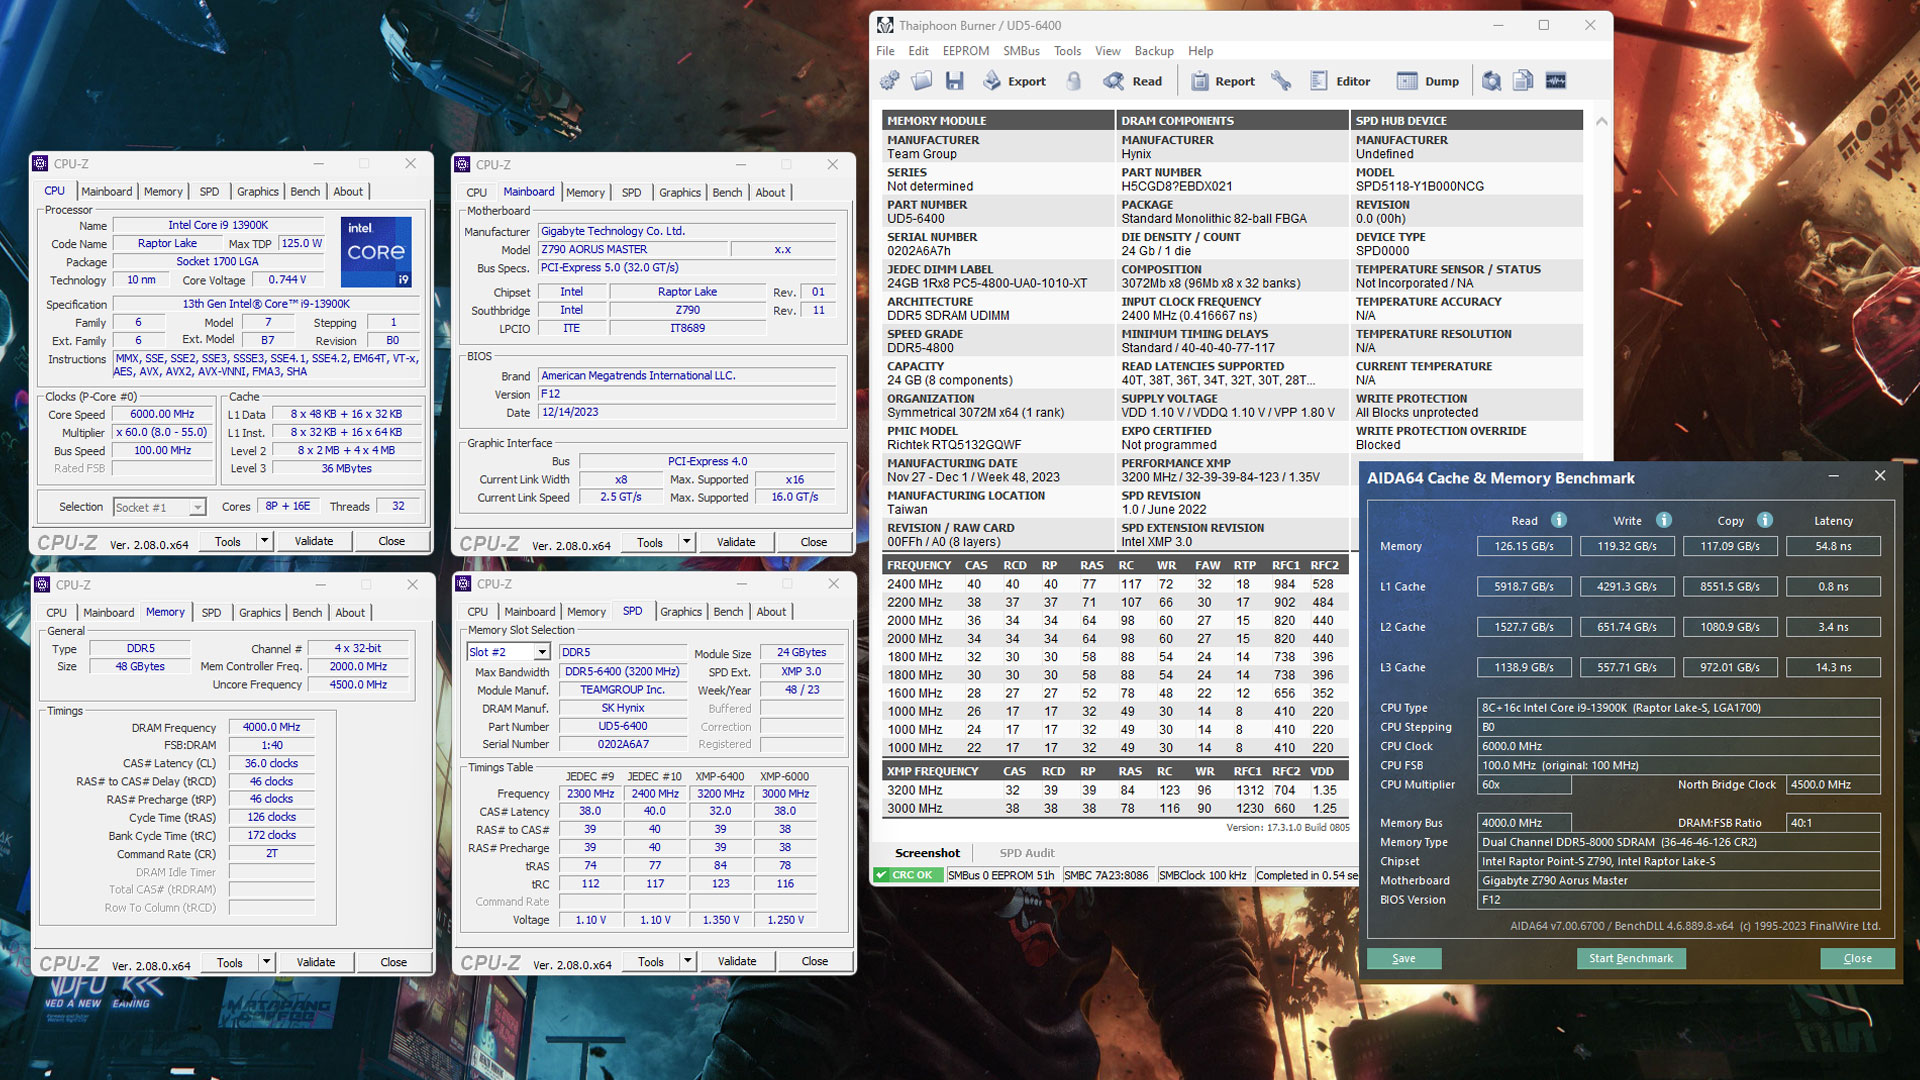The image size is (1920, 1080).
Task: Expand Tools arrow in the CPU-Z Mainboard window
Action: tap(687, 542)
